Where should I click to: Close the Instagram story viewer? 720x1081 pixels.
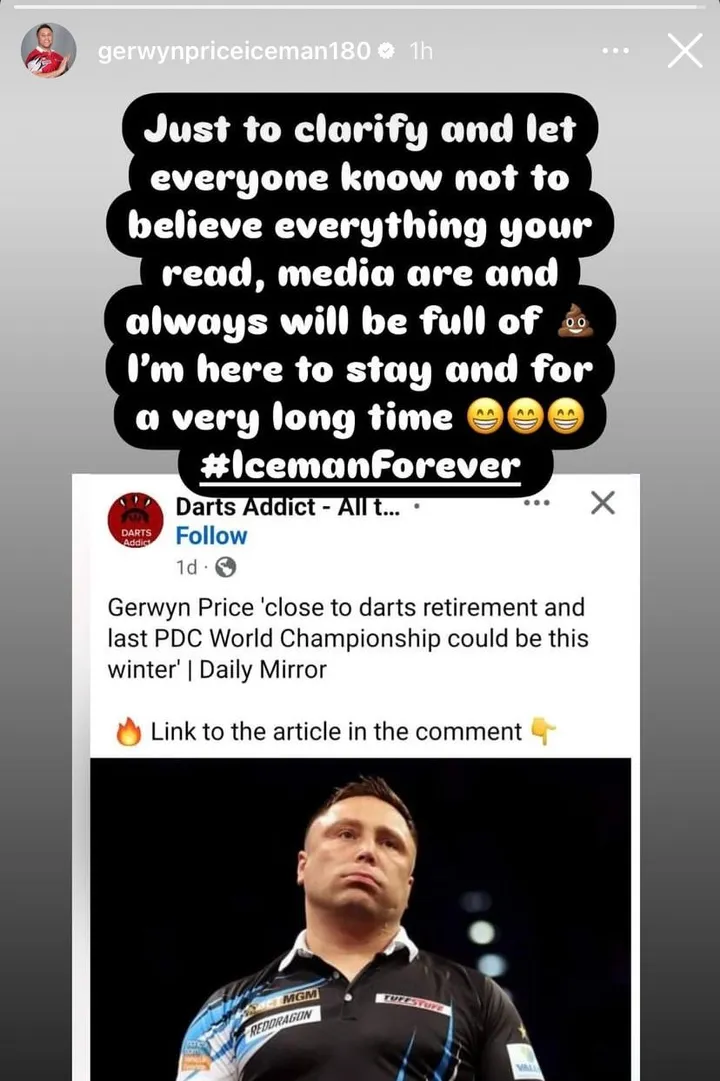pyautogui.click(x=684, y=50)
